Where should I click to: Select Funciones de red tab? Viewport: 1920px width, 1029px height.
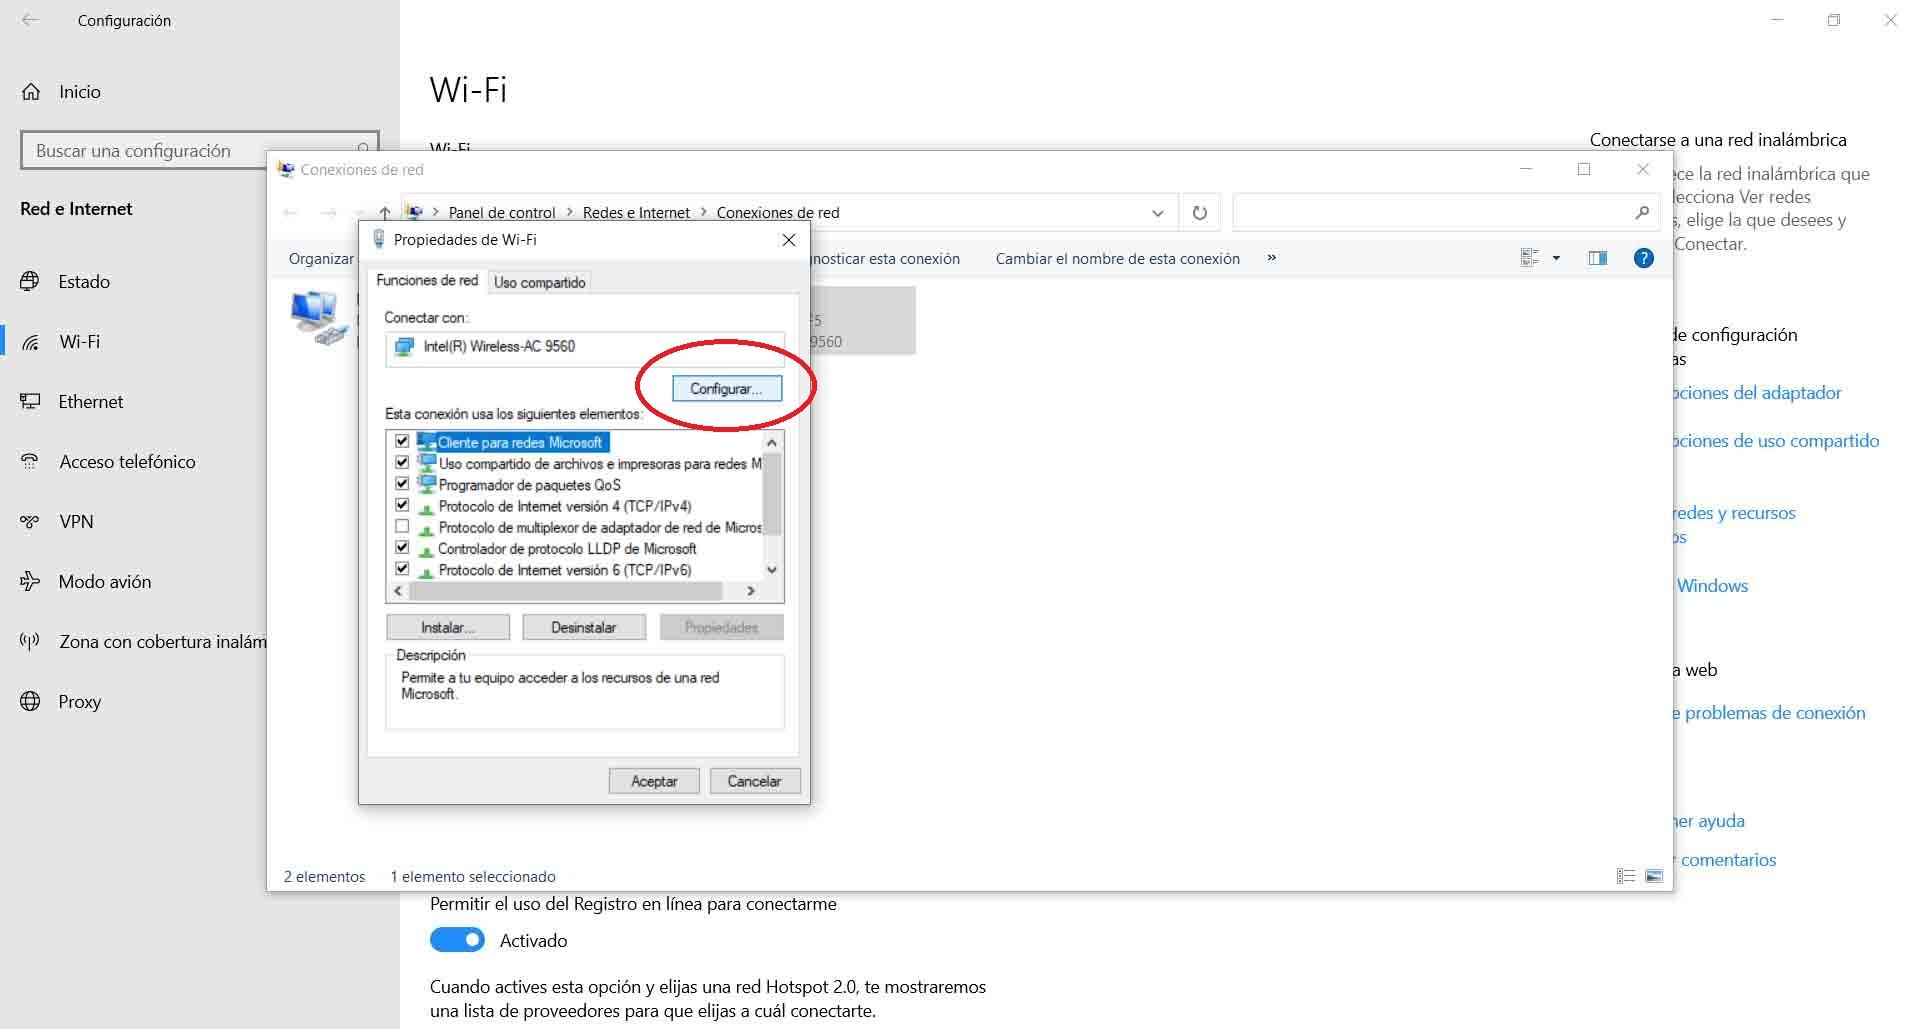tap(427, 280)
